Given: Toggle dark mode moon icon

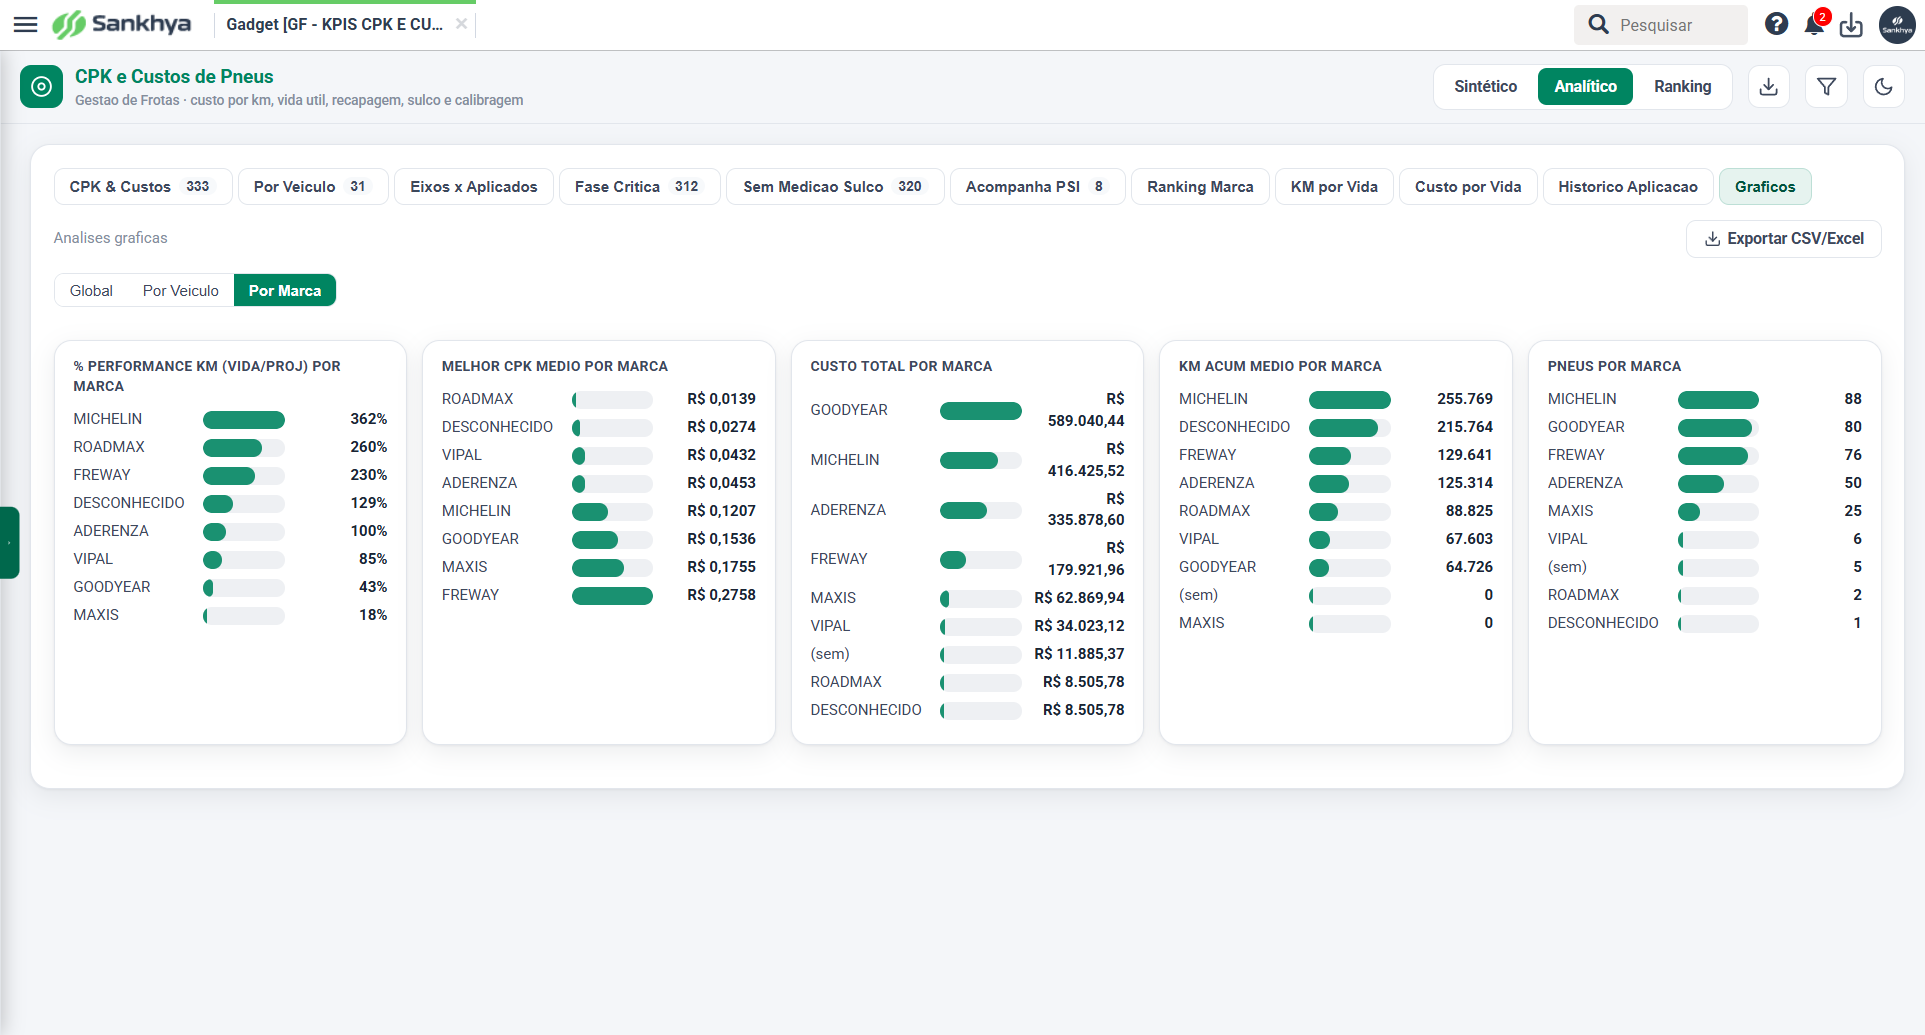Looking at the screenshot, I should tap(1884, 87).
